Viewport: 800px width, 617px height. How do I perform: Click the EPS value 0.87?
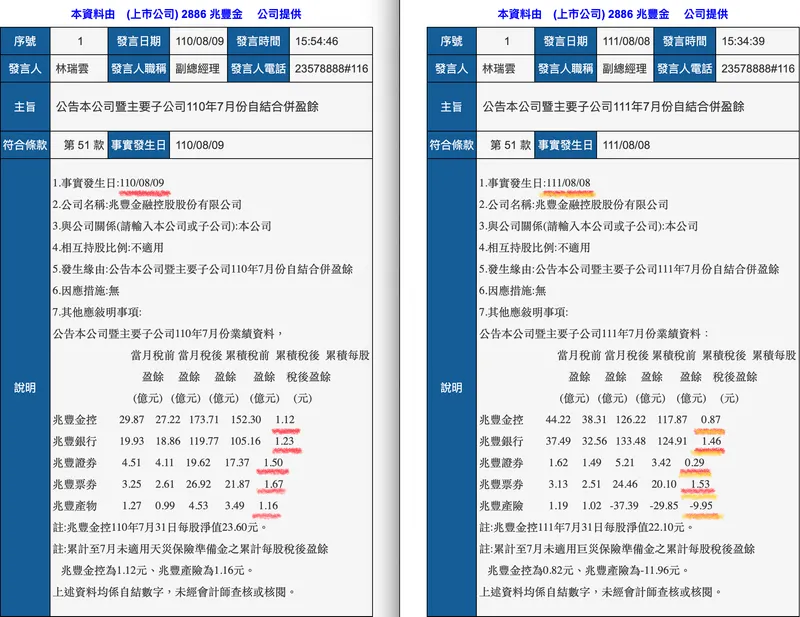point(711,419)
